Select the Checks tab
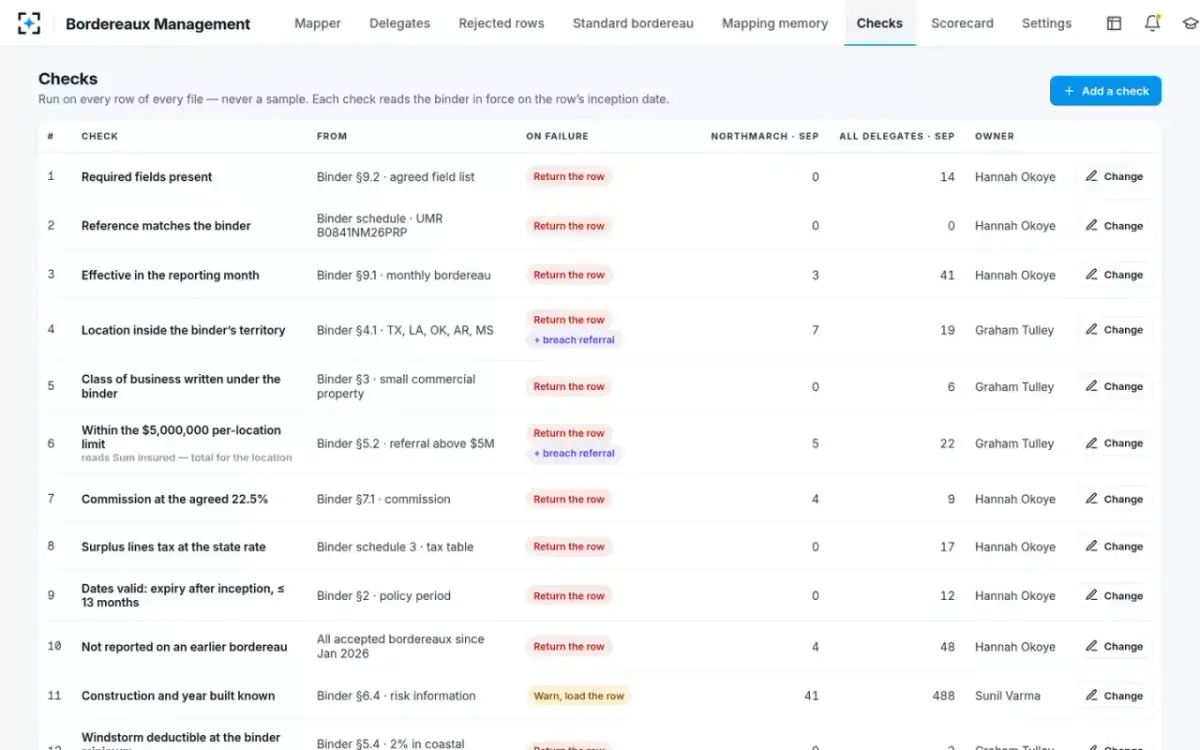The width and height of the screenshot is (1200, 750). (x=880, y=23)
